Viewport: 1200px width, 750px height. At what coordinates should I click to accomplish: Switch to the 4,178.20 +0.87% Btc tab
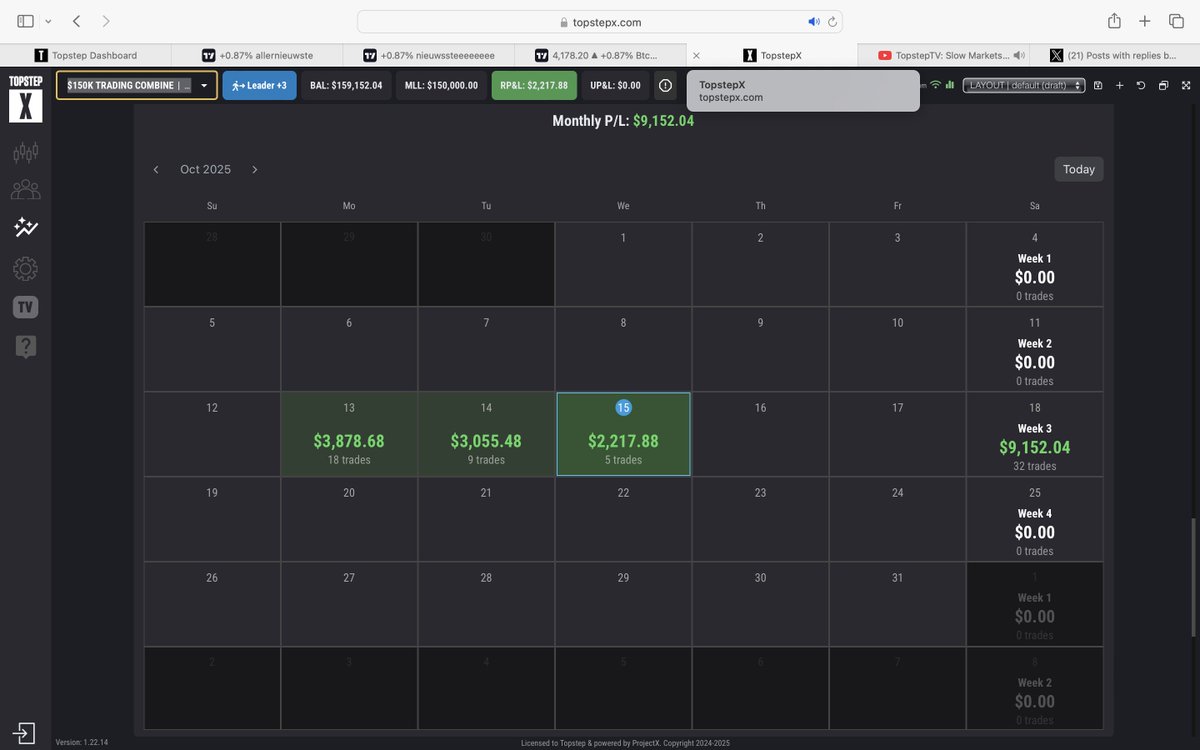pyautogui.click(x=600, y=56)
